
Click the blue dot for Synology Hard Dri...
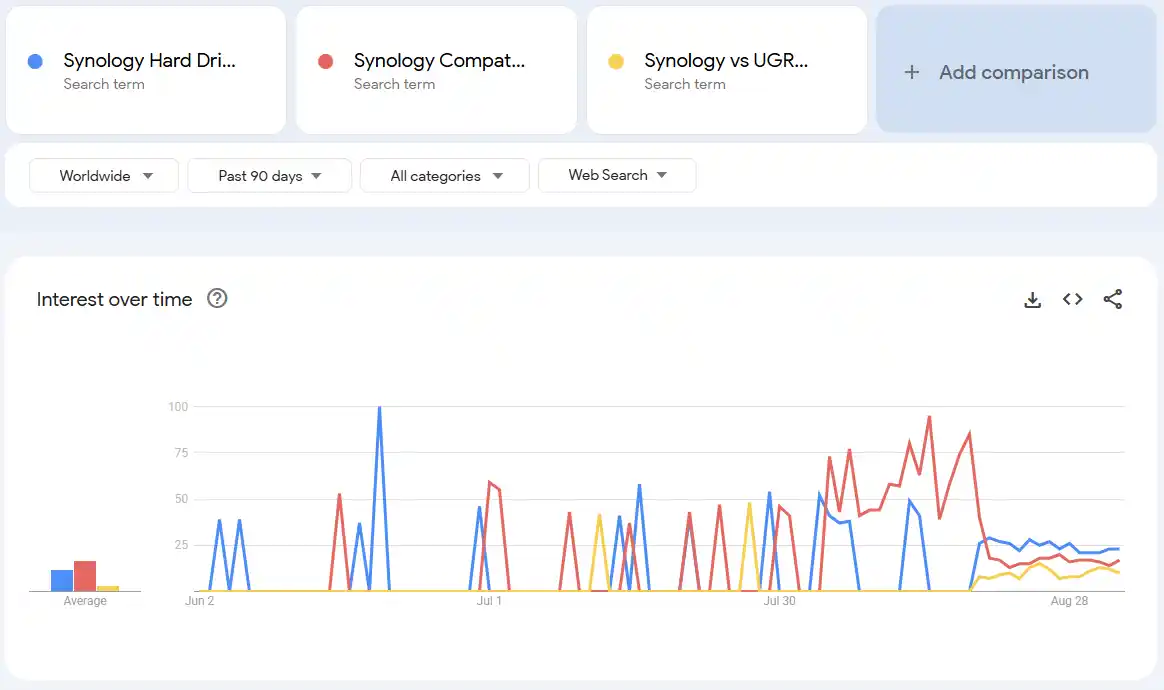(35, 62)
